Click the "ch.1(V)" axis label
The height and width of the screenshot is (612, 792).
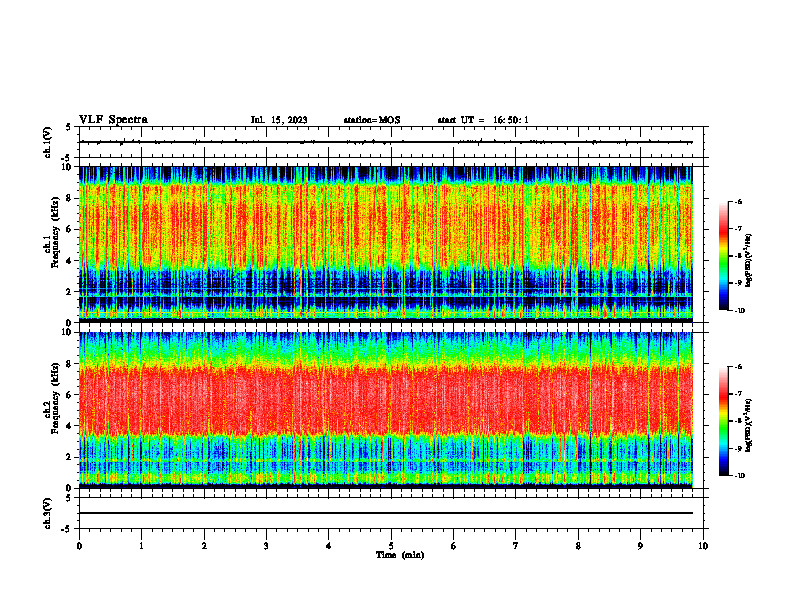48,142
